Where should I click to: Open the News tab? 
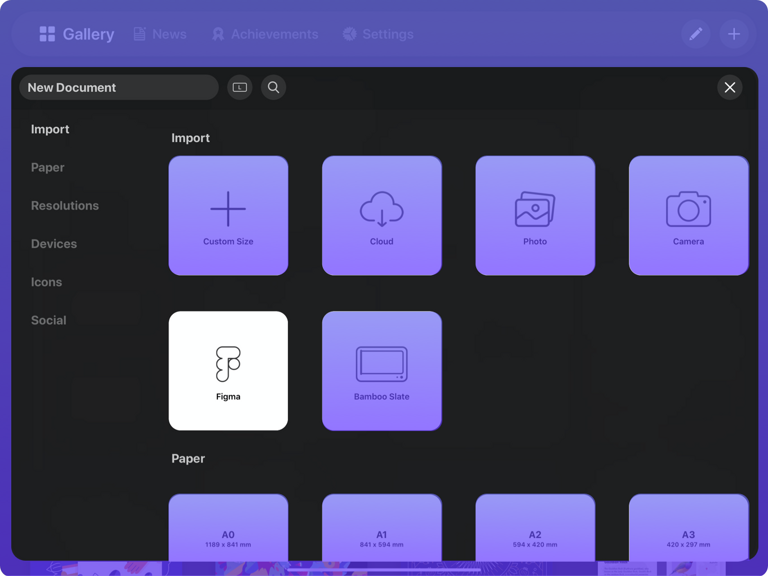tap(160, 34)
